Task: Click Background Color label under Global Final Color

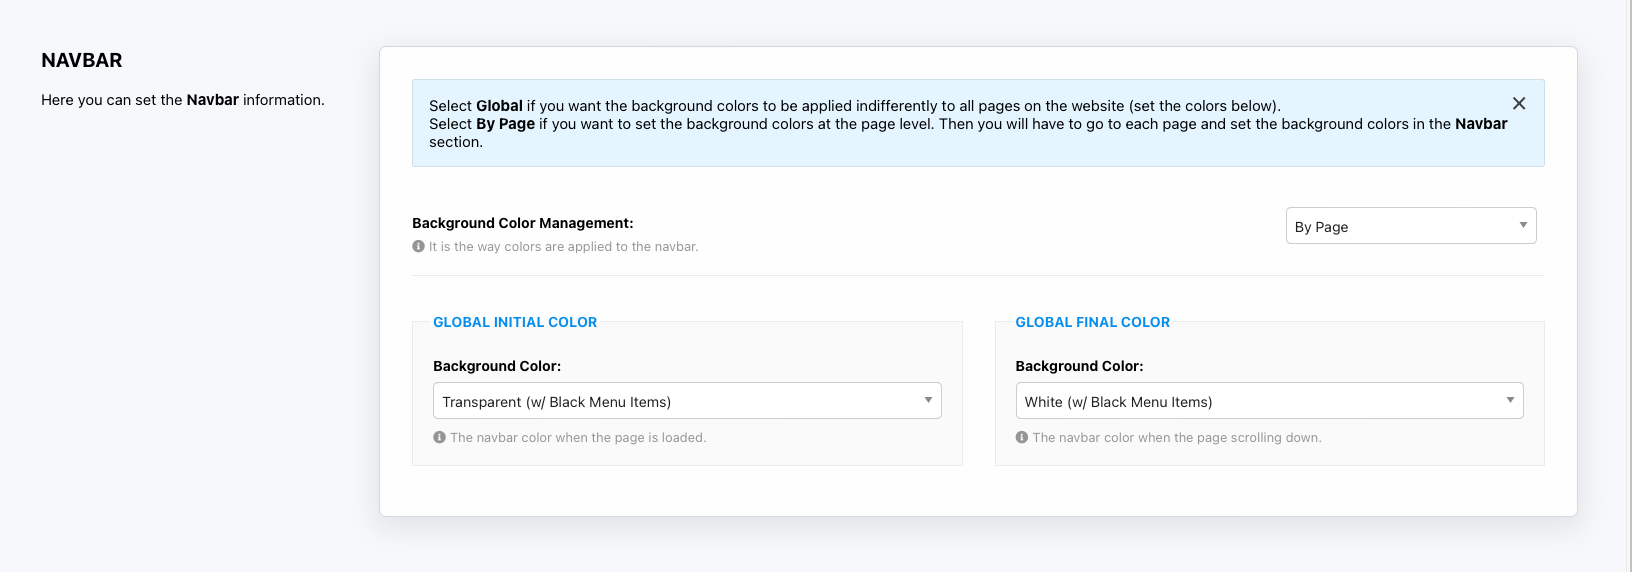Action: [1079, 366]
